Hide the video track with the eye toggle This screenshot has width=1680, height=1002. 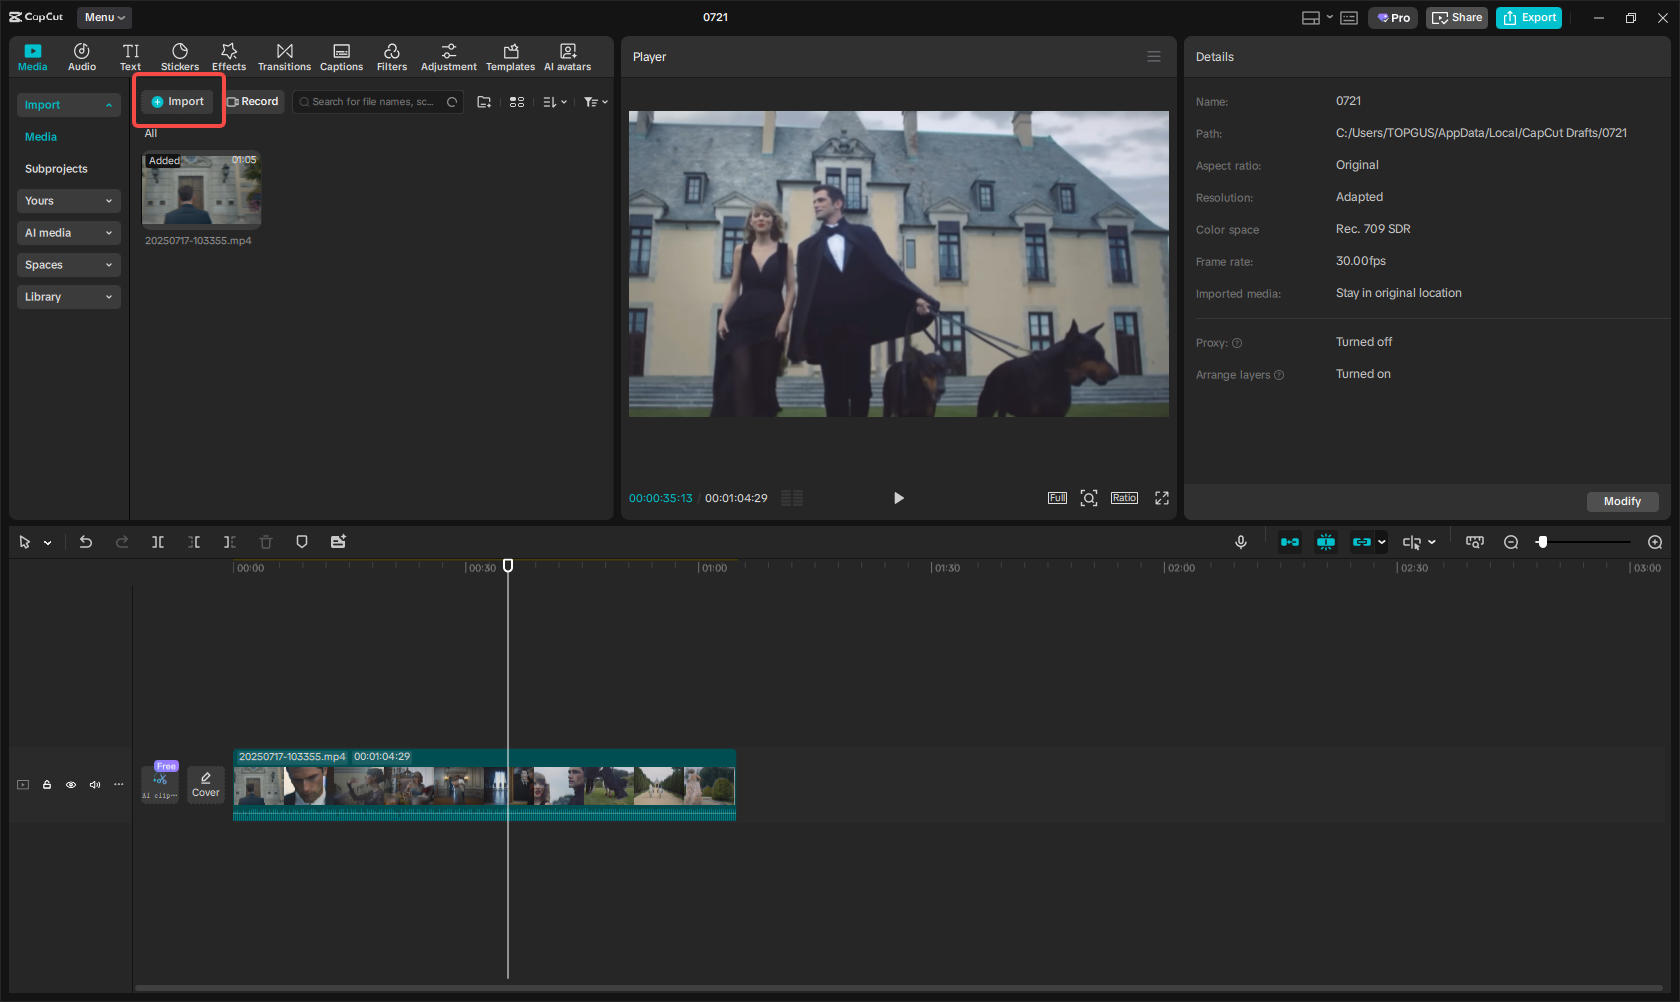[x=70, y=785]
